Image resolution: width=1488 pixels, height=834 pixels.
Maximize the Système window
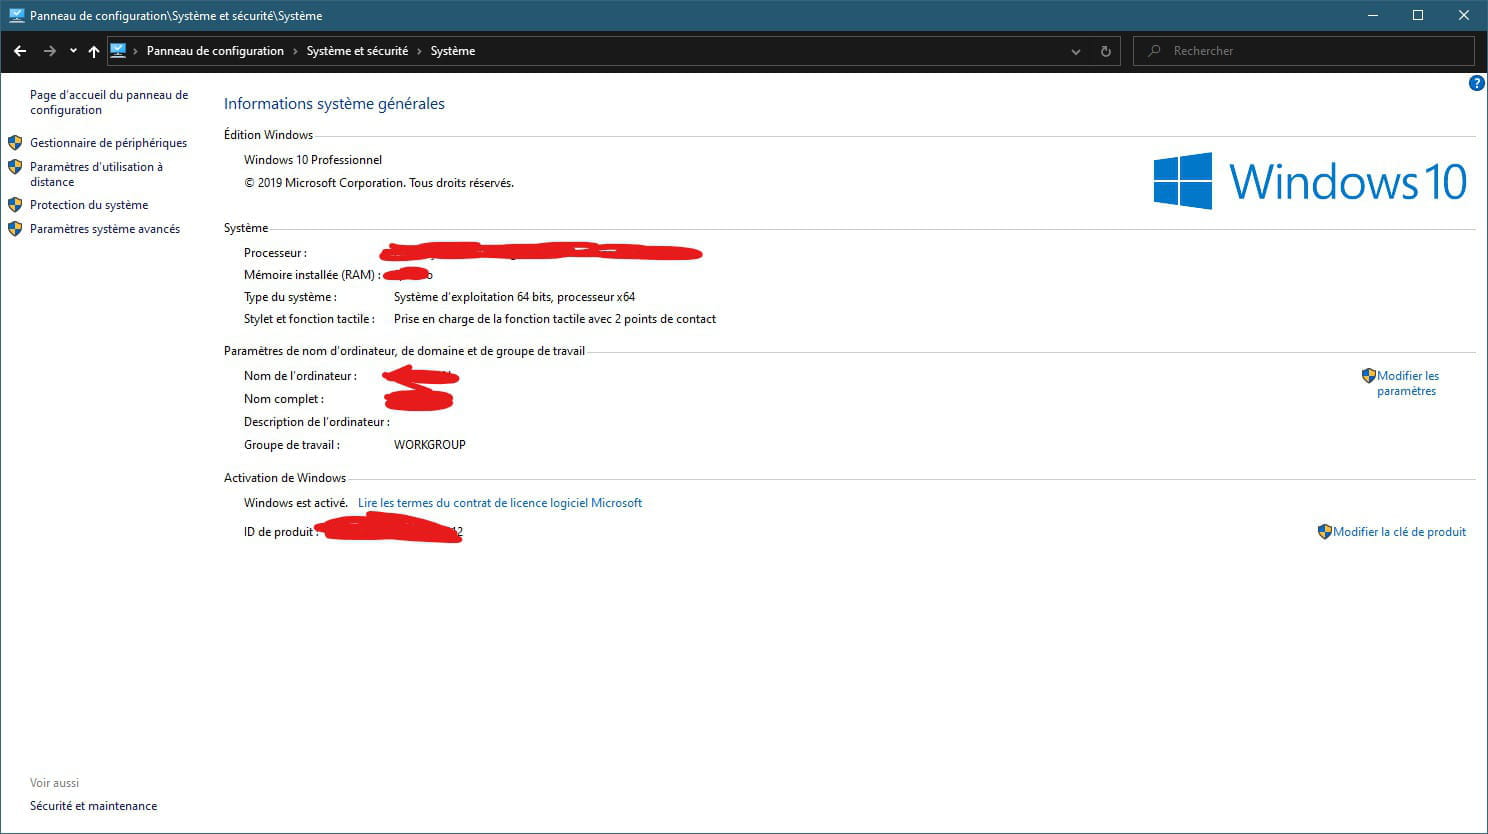tap(1418, 15)
